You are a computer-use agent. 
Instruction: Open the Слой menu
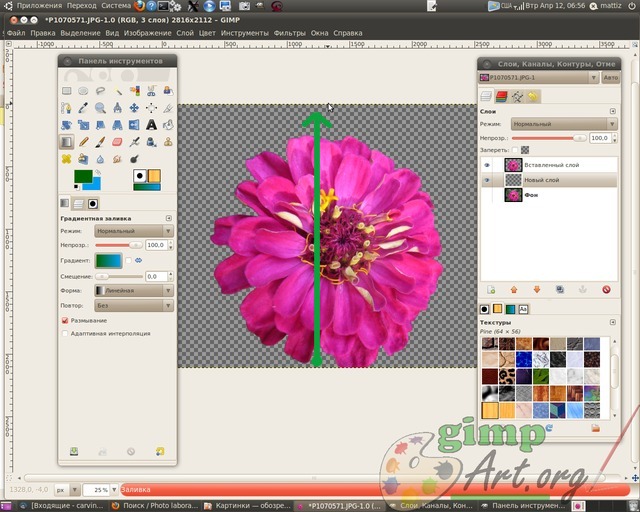[x=185, y=33]
